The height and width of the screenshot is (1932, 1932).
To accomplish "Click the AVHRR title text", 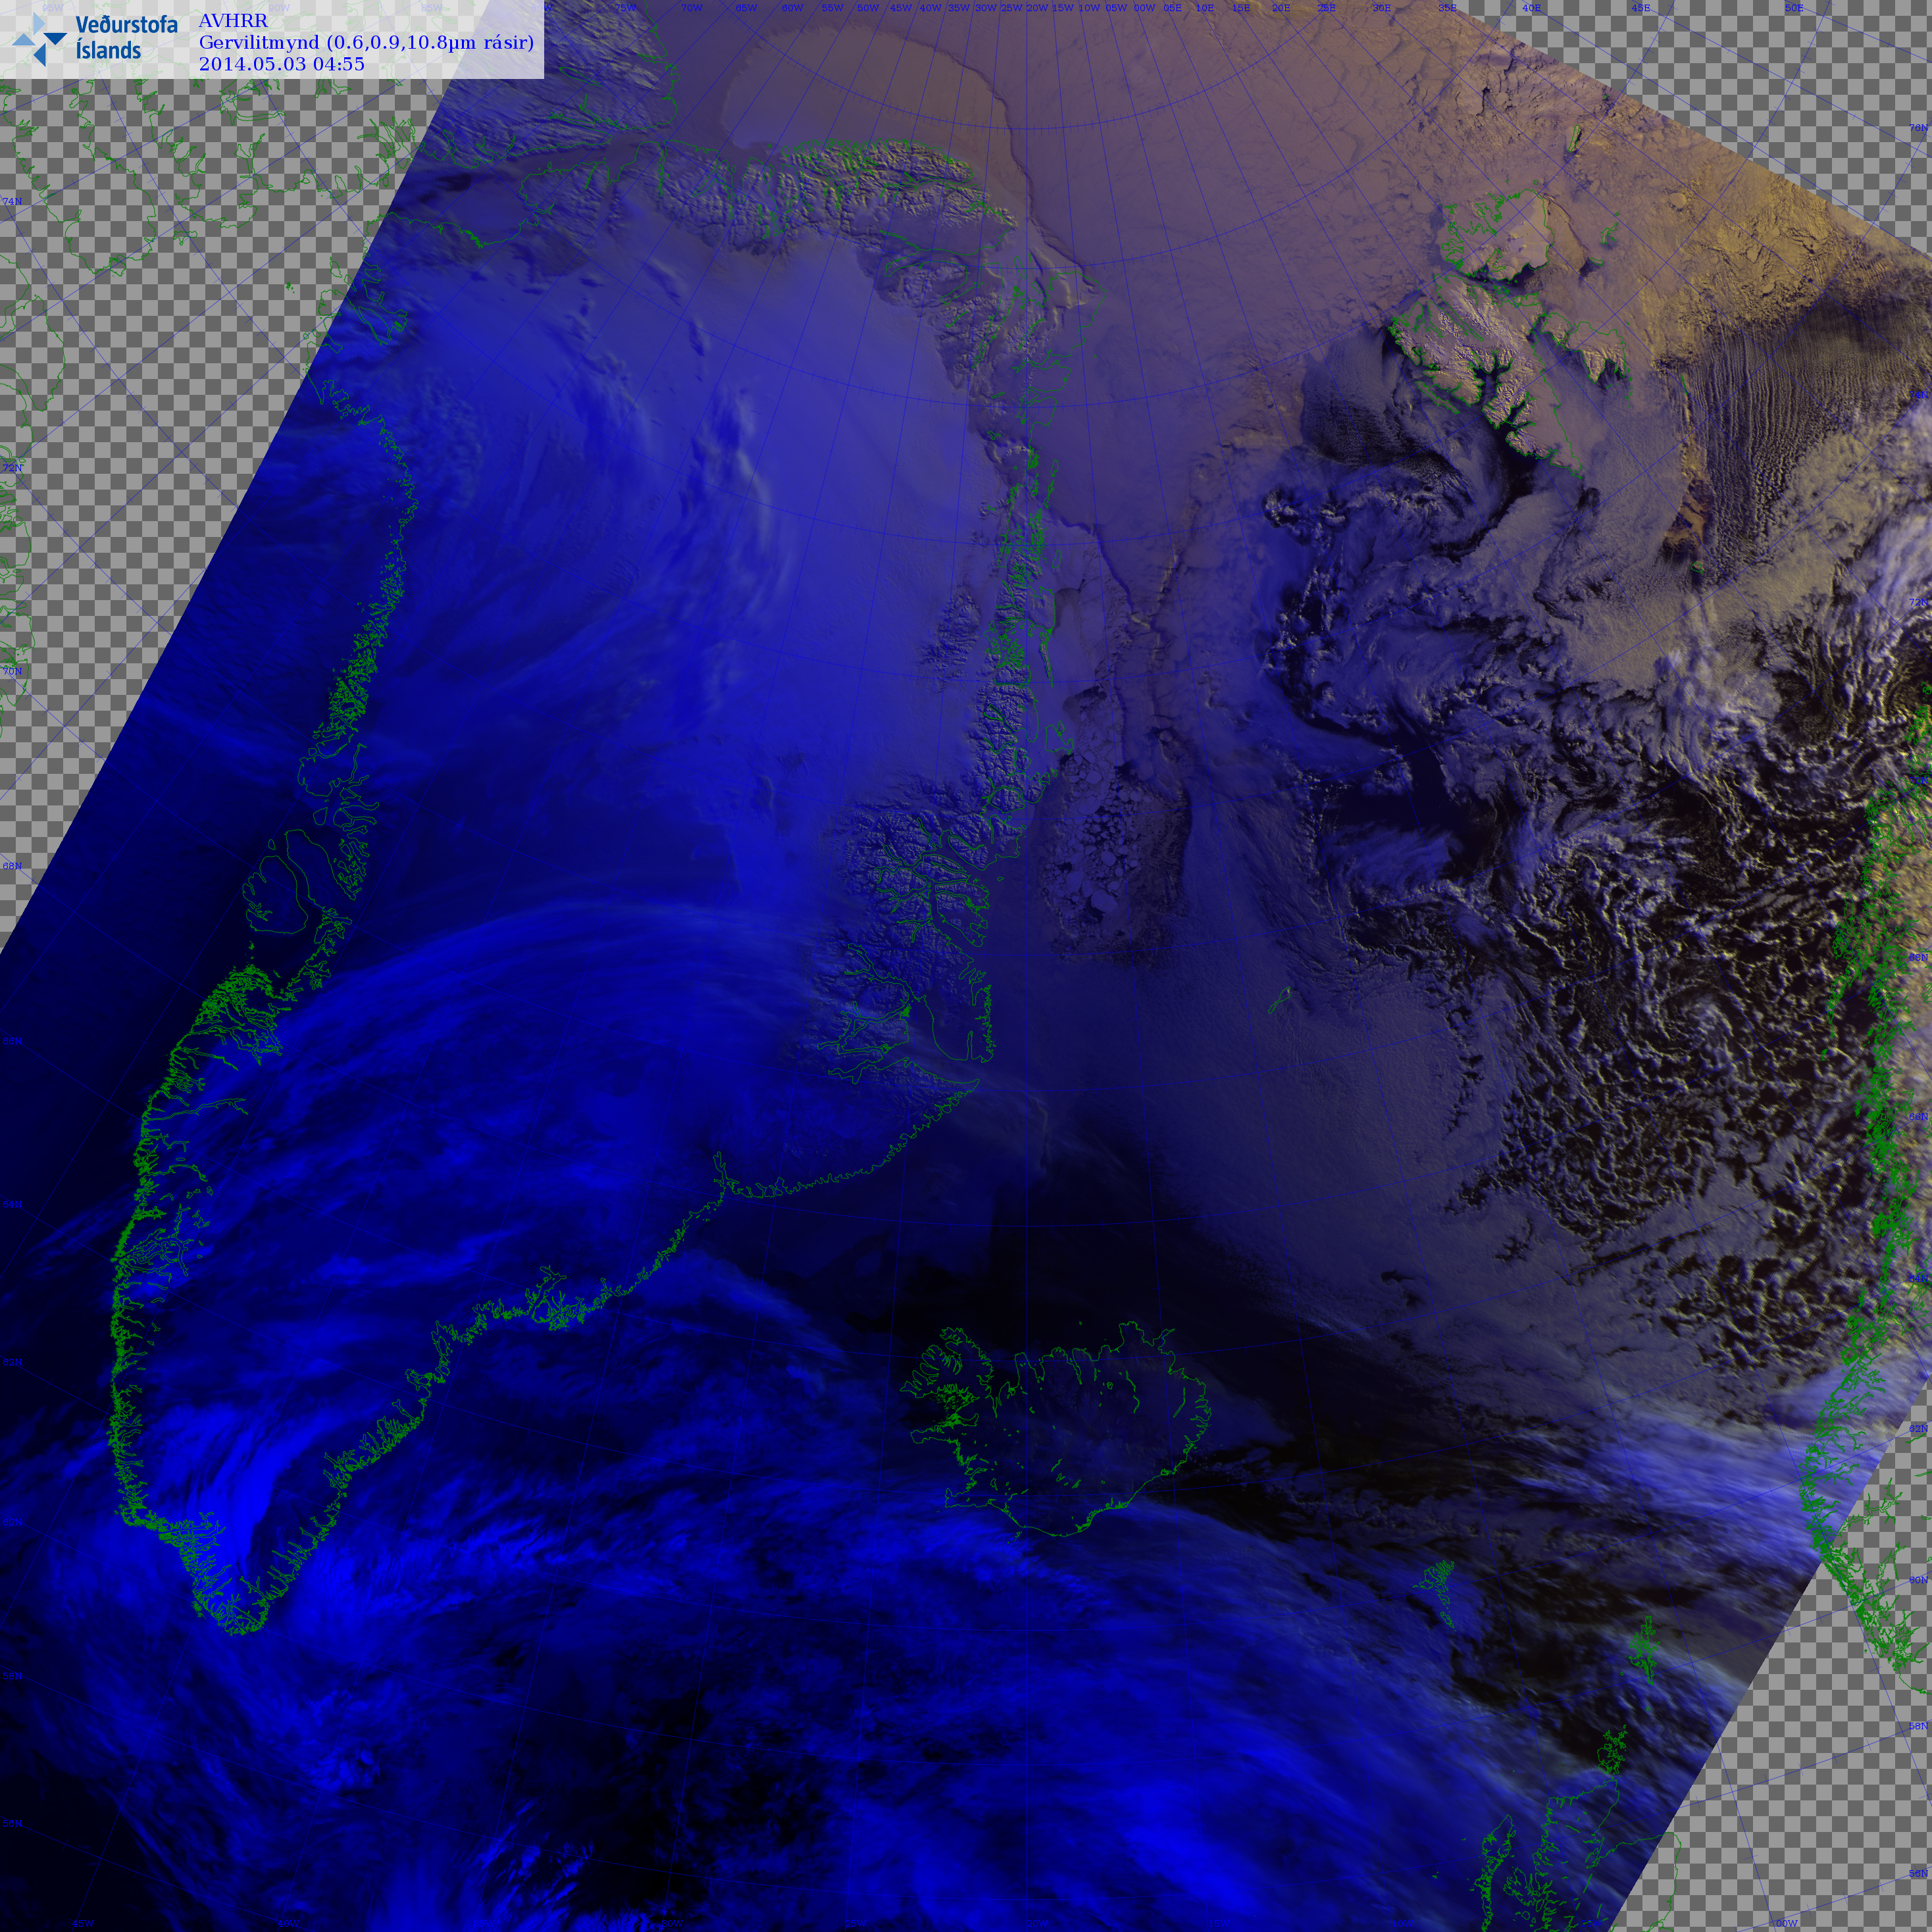I will pyautogui.click(x=233, y=21).
